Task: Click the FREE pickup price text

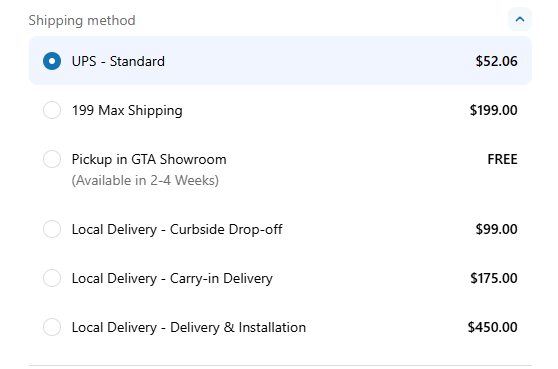Action: point(502,159)
